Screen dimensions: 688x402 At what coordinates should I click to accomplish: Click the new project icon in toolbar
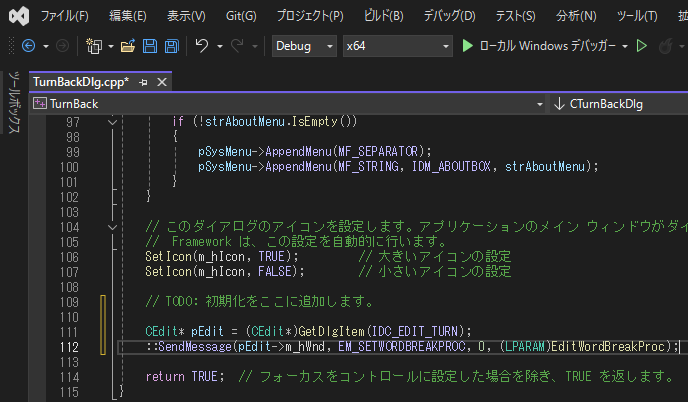pyautogui.click(x=95, y=46)
